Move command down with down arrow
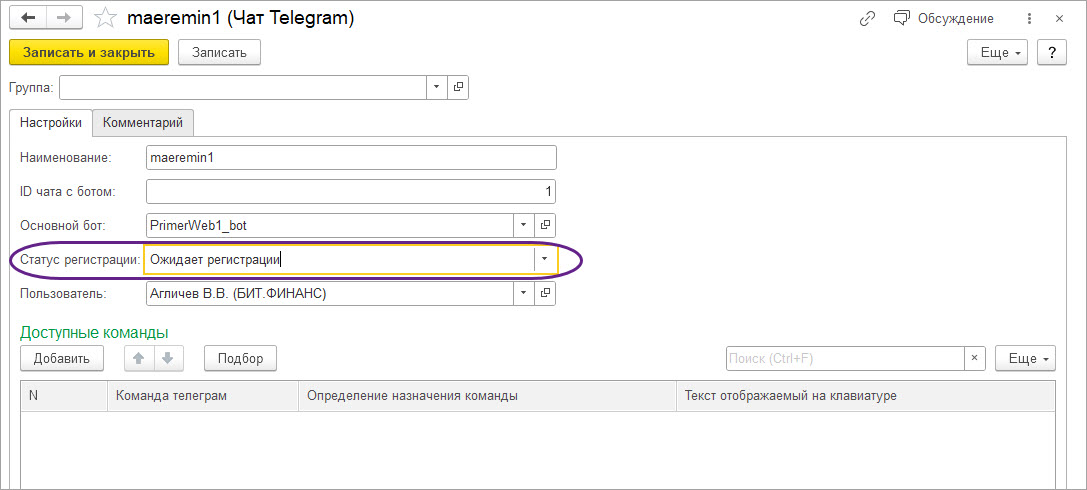This screenshot has width=1087, height=490. pos(170,358)
